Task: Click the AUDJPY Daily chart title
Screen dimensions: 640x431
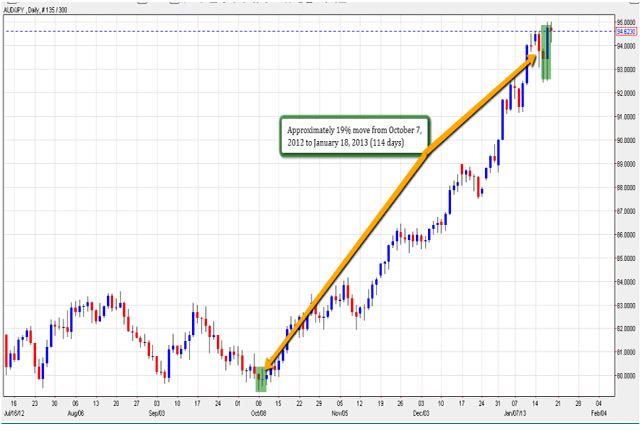Action: (36, 10)
